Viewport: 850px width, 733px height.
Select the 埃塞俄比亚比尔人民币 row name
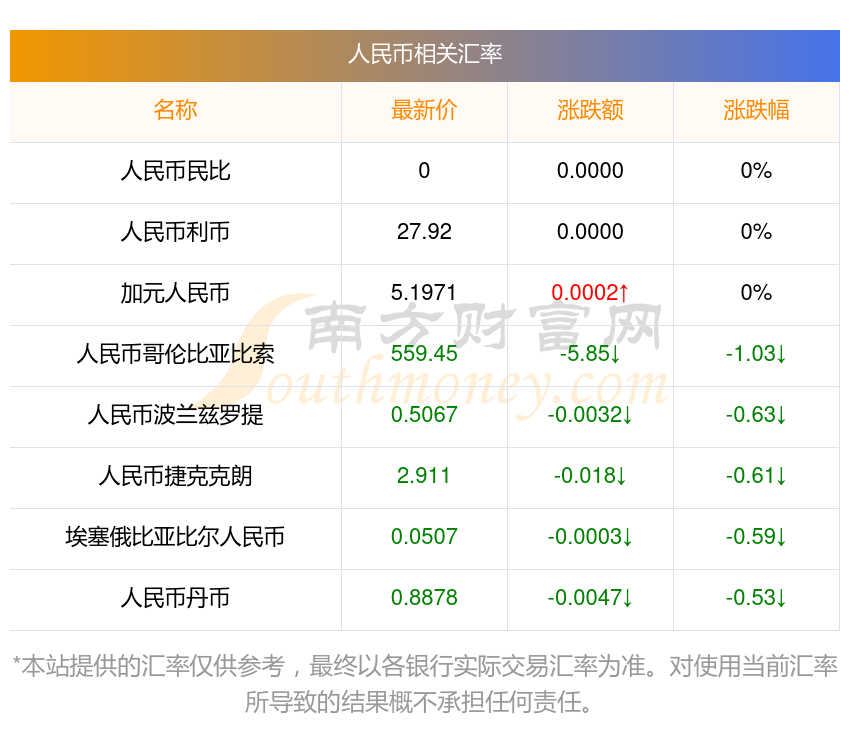(175, 537)
